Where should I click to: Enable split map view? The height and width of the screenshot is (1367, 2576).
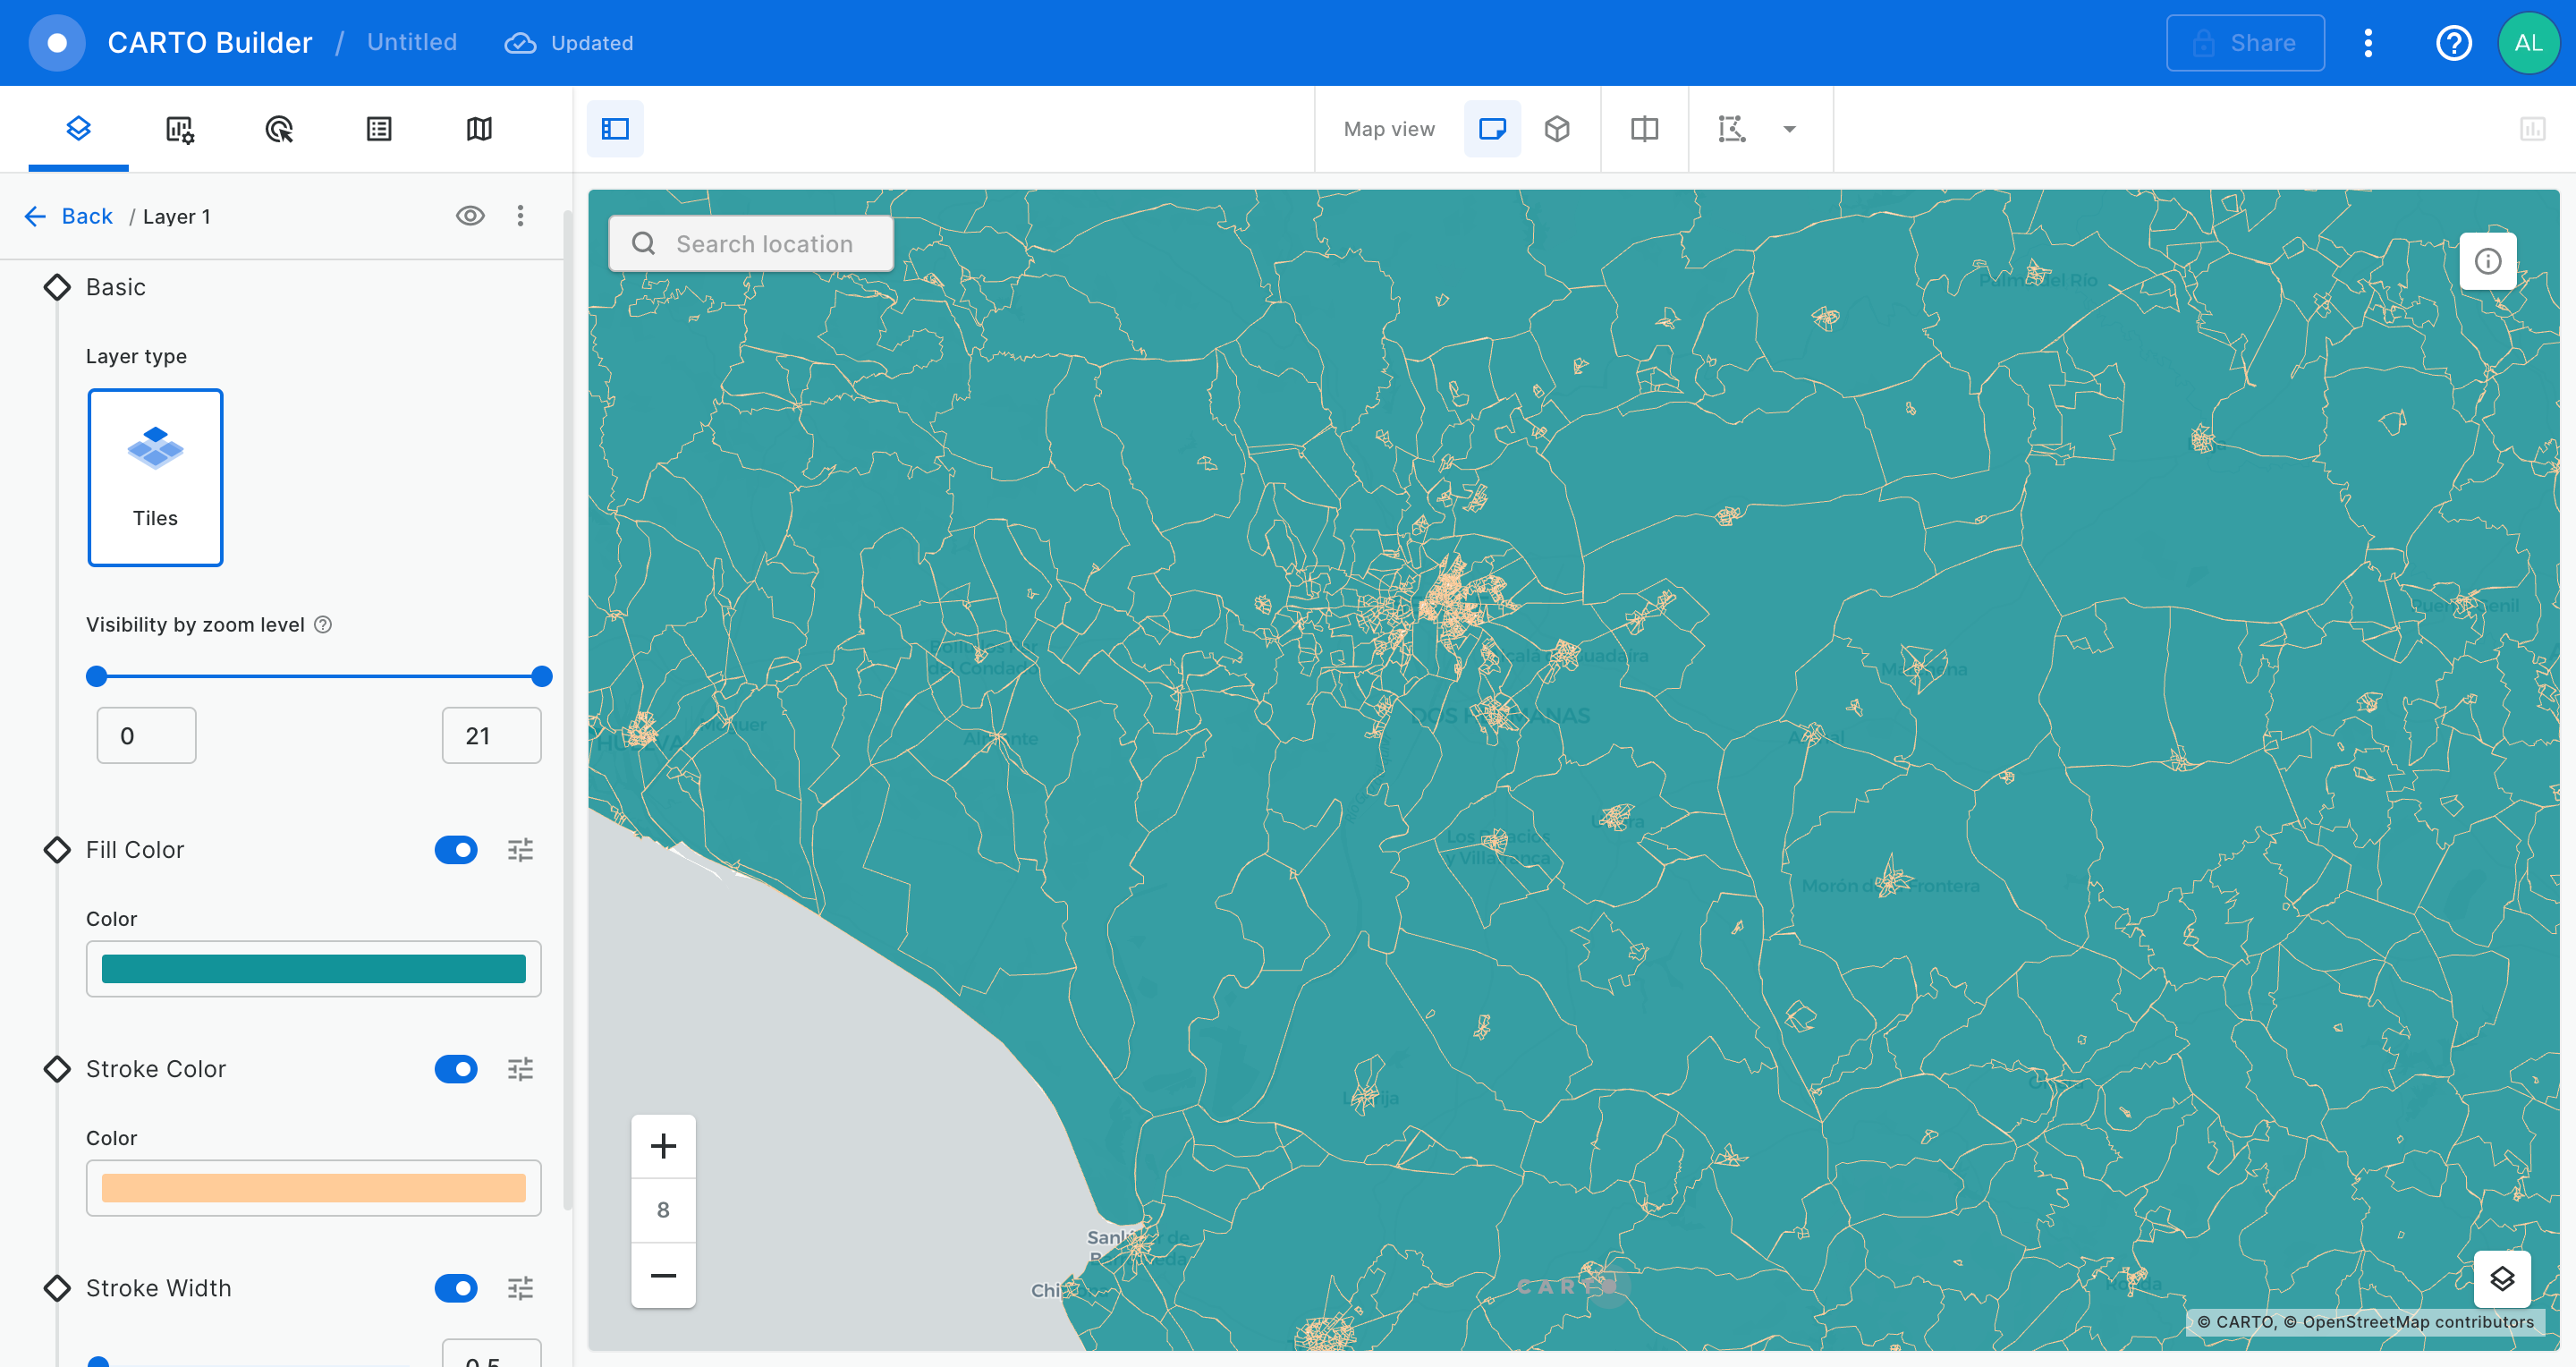pyautogui.click(x=1644, y=129)
